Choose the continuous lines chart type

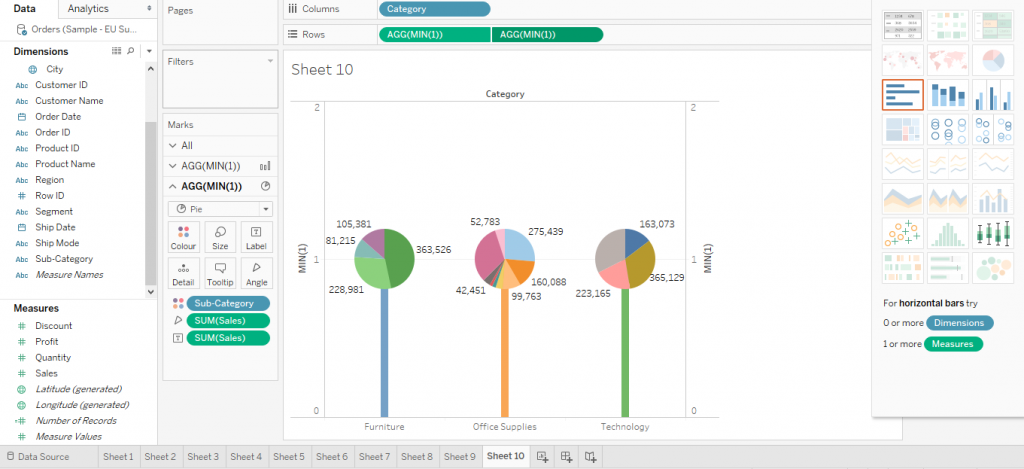[903, 164]
